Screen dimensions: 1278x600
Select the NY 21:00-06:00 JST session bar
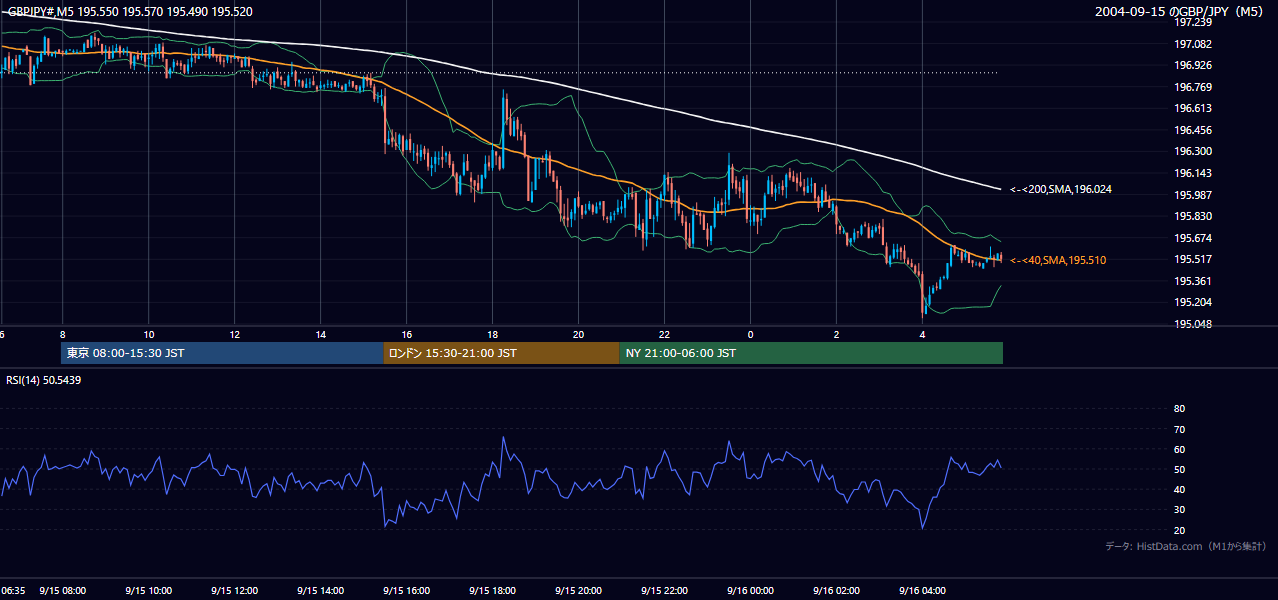click(811, 353)
